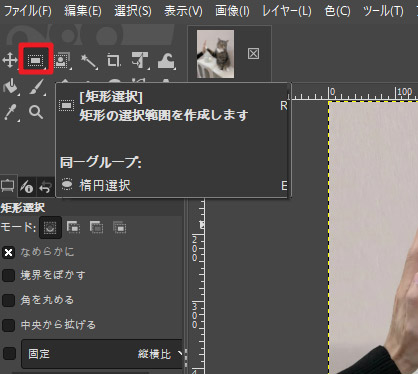
Task: Switch to the Device Status dock tab
Action: [x=26, y=186]
